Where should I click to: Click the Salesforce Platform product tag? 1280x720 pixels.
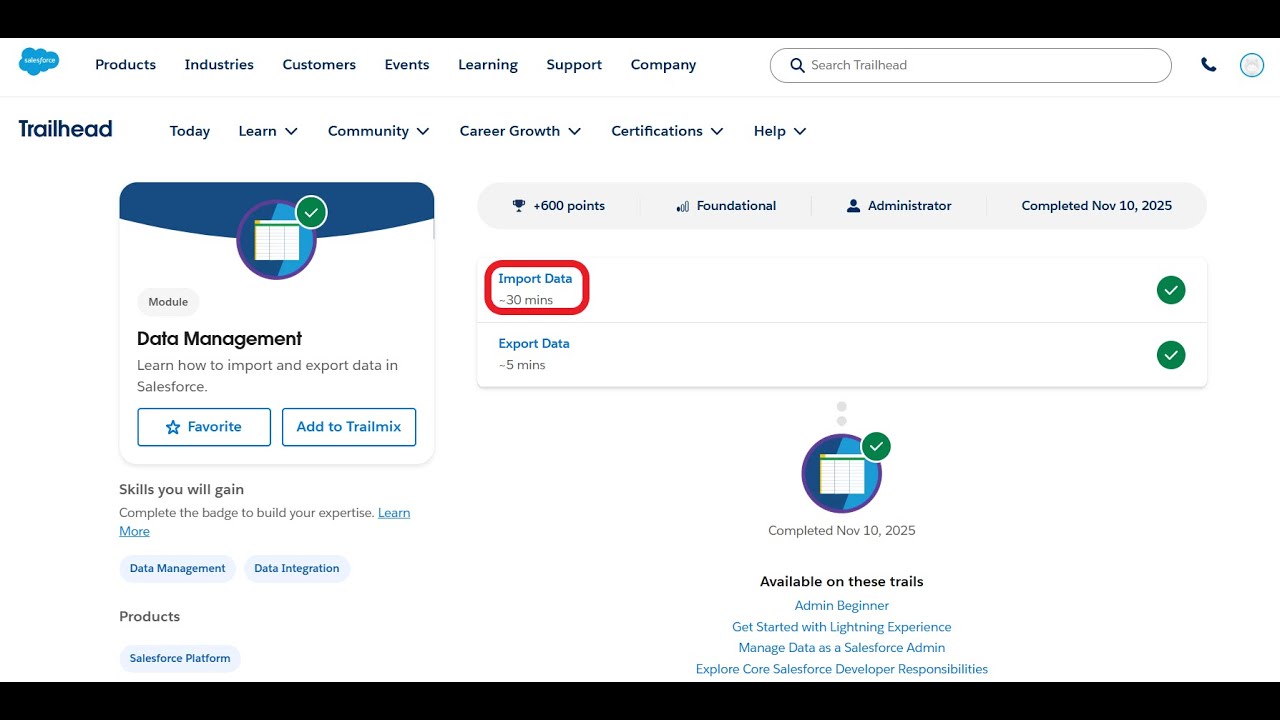(180, 659)
